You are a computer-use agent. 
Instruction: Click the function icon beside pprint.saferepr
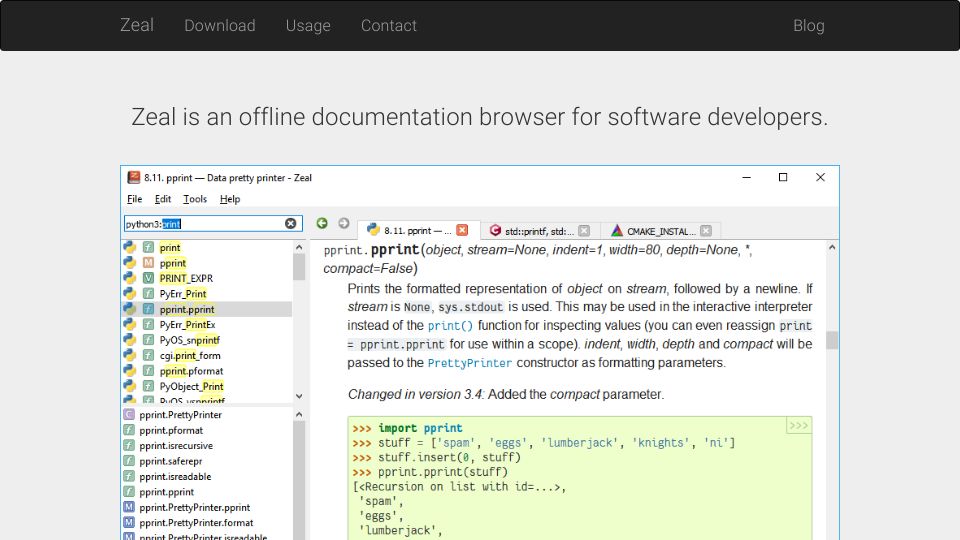pyautogui.click(x=129, y=460)
